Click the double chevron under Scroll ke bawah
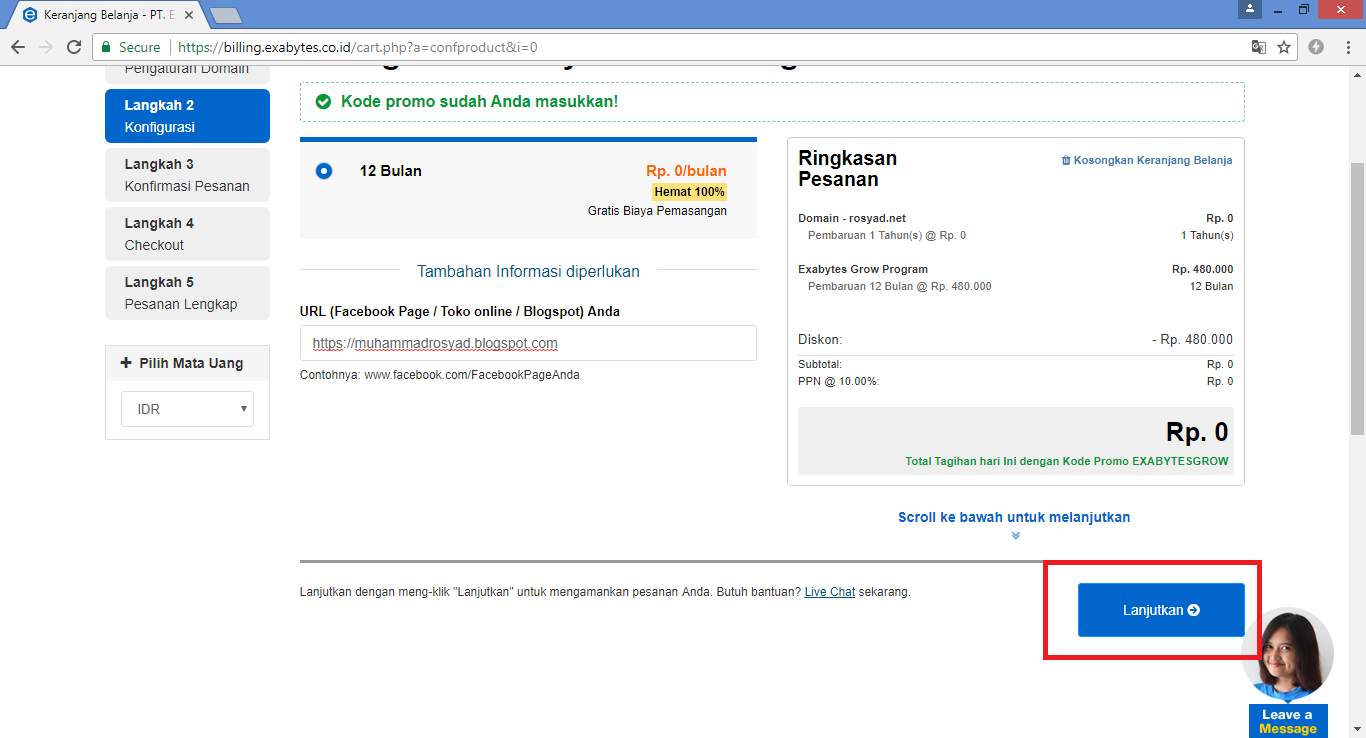This screenshot has width=1366, height=738. pyautogui.click(x=1015, y=535)
